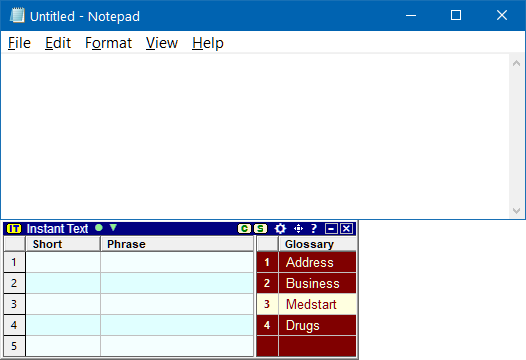Click the Short cell in row 1
526x360 pixels.
pos(63,262)
